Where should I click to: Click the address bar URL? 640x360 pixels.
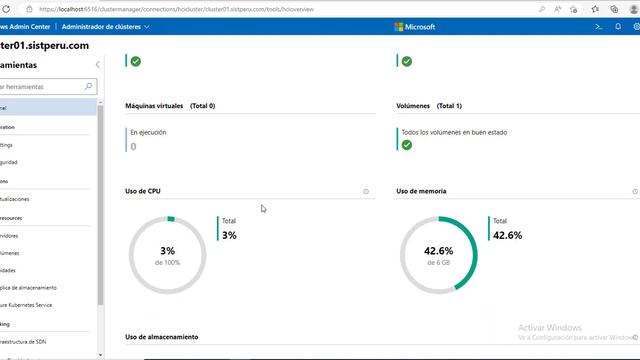click(x=176, y=9)
